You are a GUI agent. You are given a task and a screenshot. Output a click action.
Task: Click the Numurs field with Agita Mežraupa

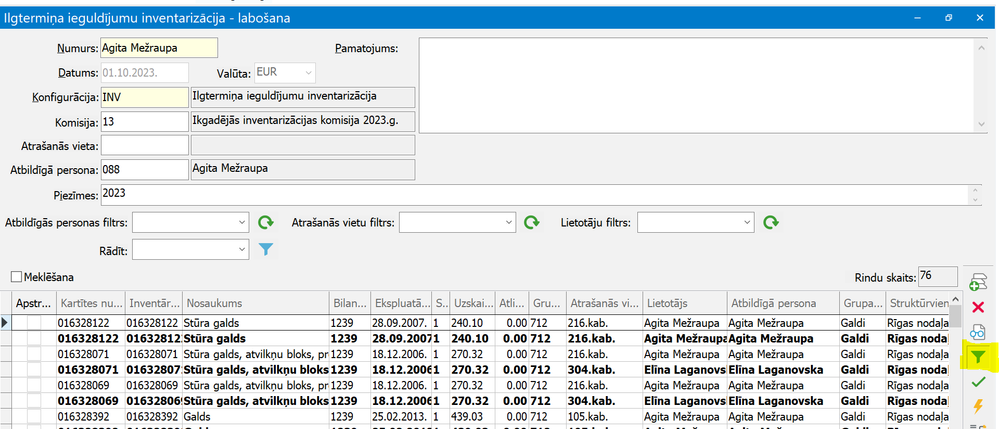click(x=159, y=48)
